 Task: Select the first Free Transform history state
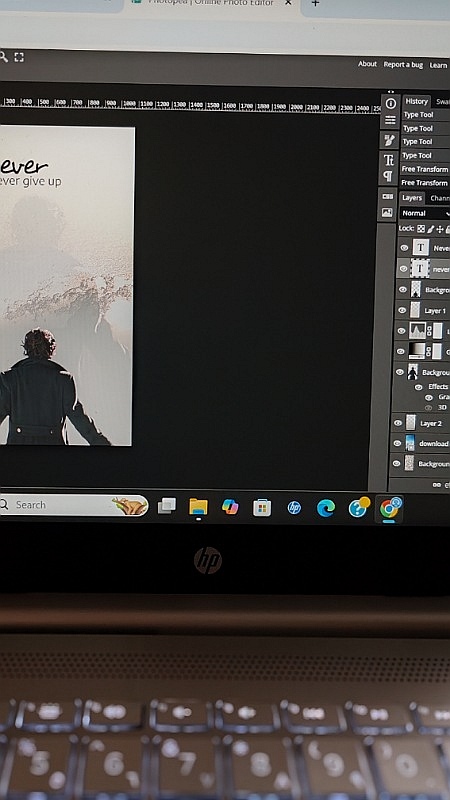coord(424,169)
